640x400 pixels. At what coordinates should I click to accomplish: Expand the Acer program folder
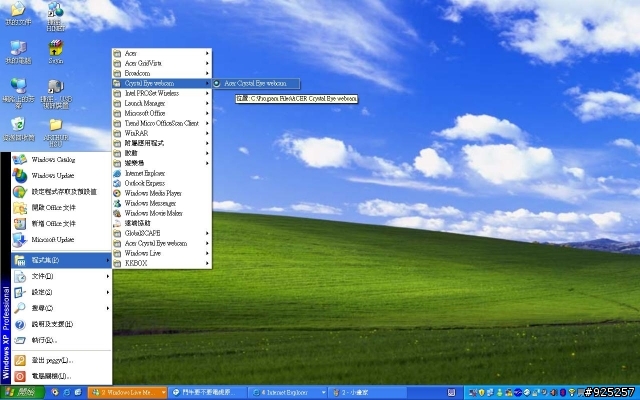162,53
